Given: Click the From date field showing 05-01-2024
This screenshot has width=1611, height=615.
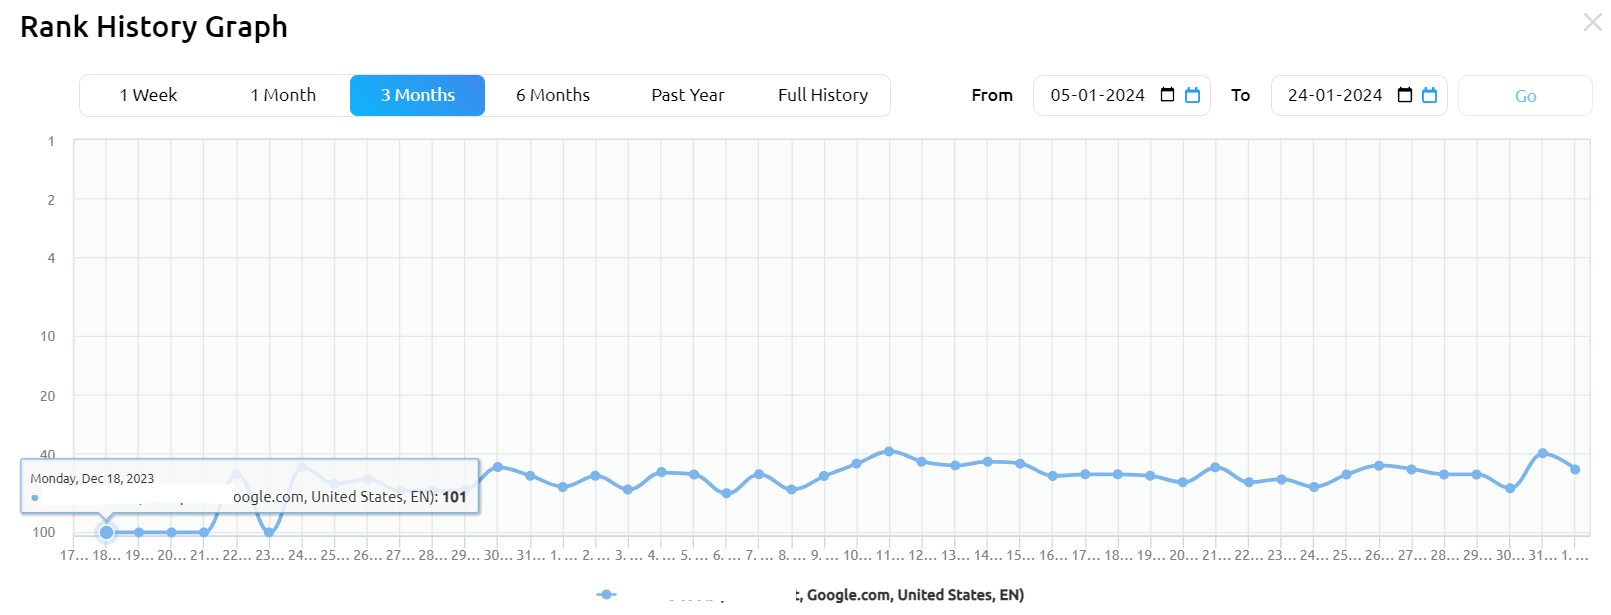Looking at the screenshot, I should [1097, 95].
